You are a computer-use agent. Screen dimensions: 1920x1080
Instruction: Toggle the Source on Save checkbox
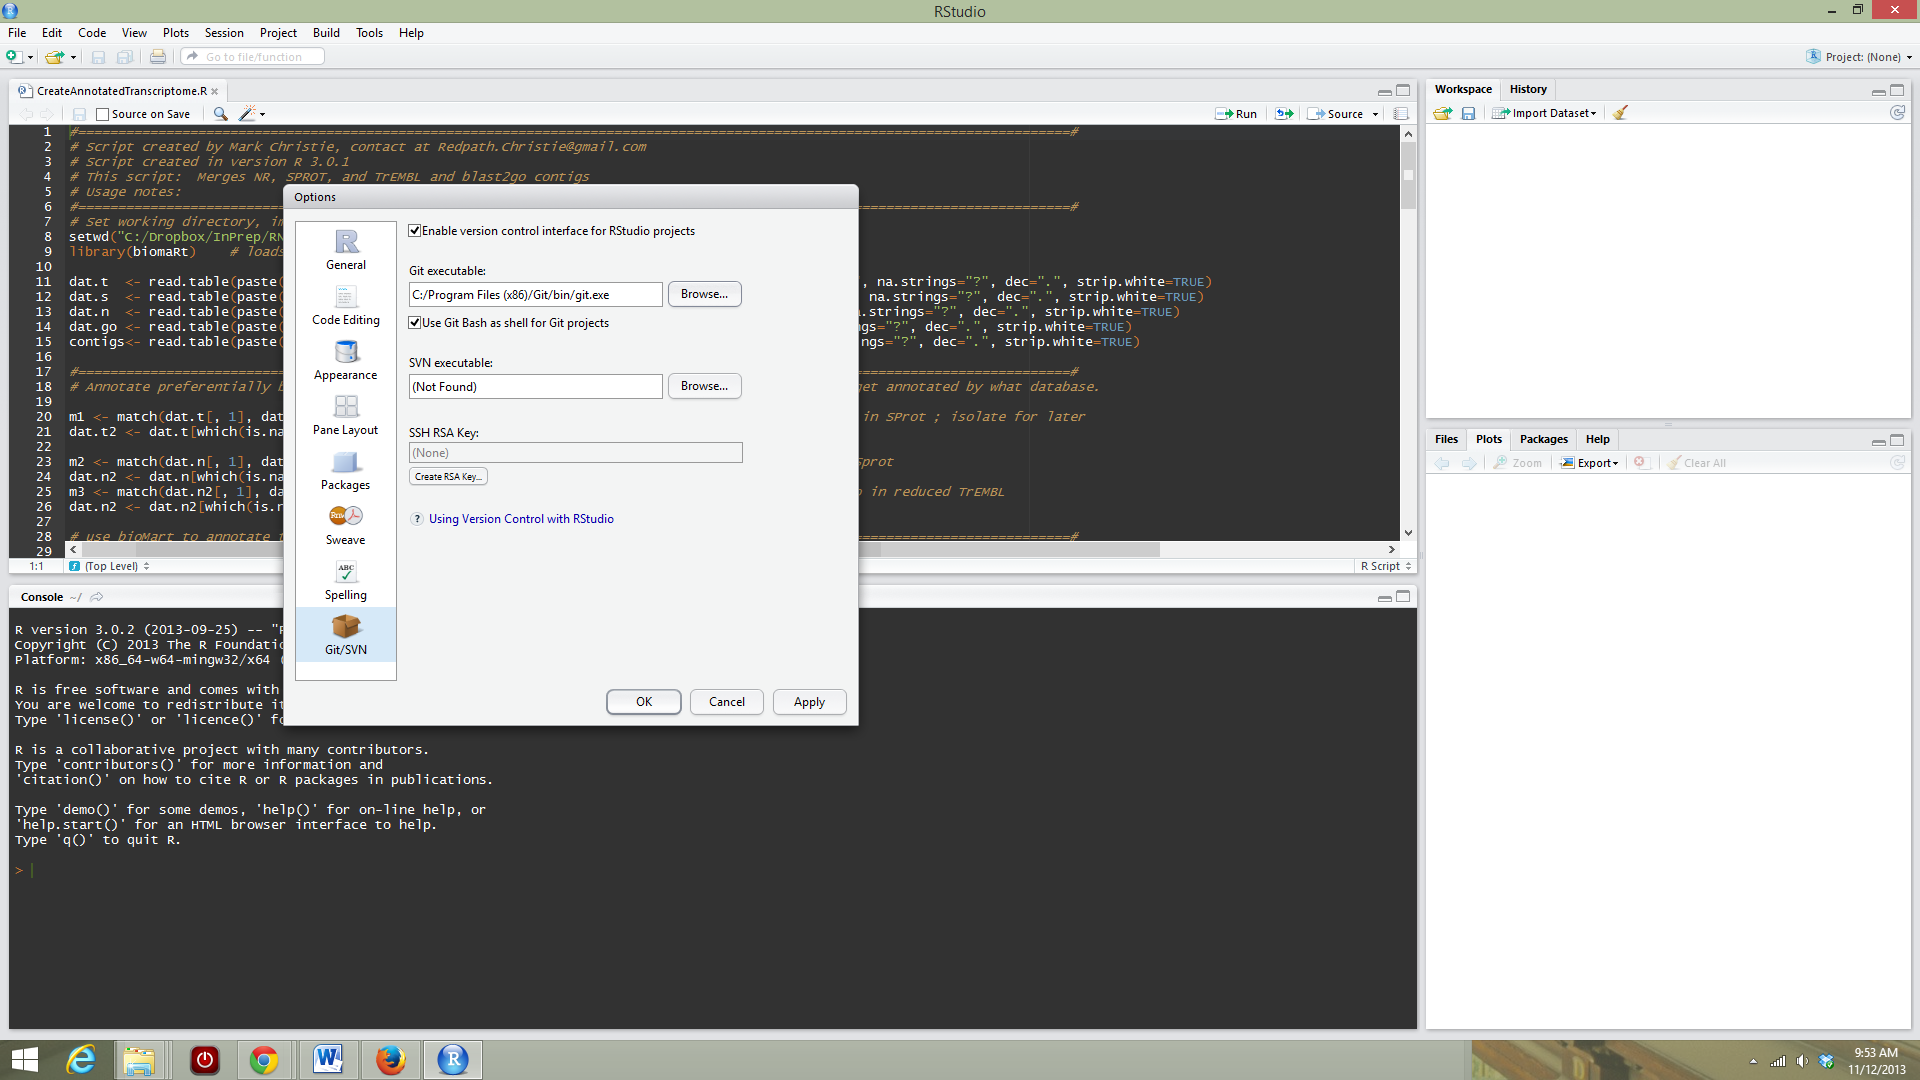pyautogui.click(x=102, y=114)
